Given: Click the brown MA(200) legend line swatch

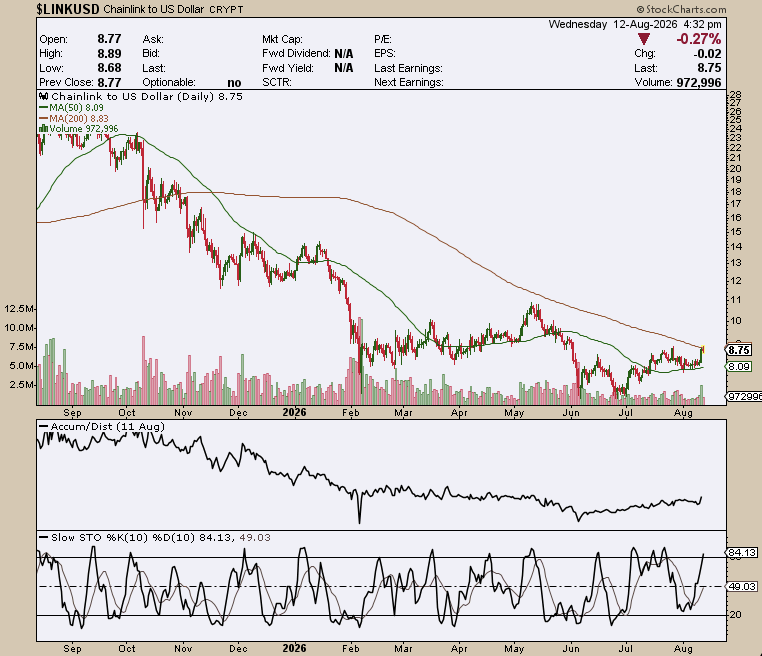Looking at the screenshot, I should pos(43,118).
